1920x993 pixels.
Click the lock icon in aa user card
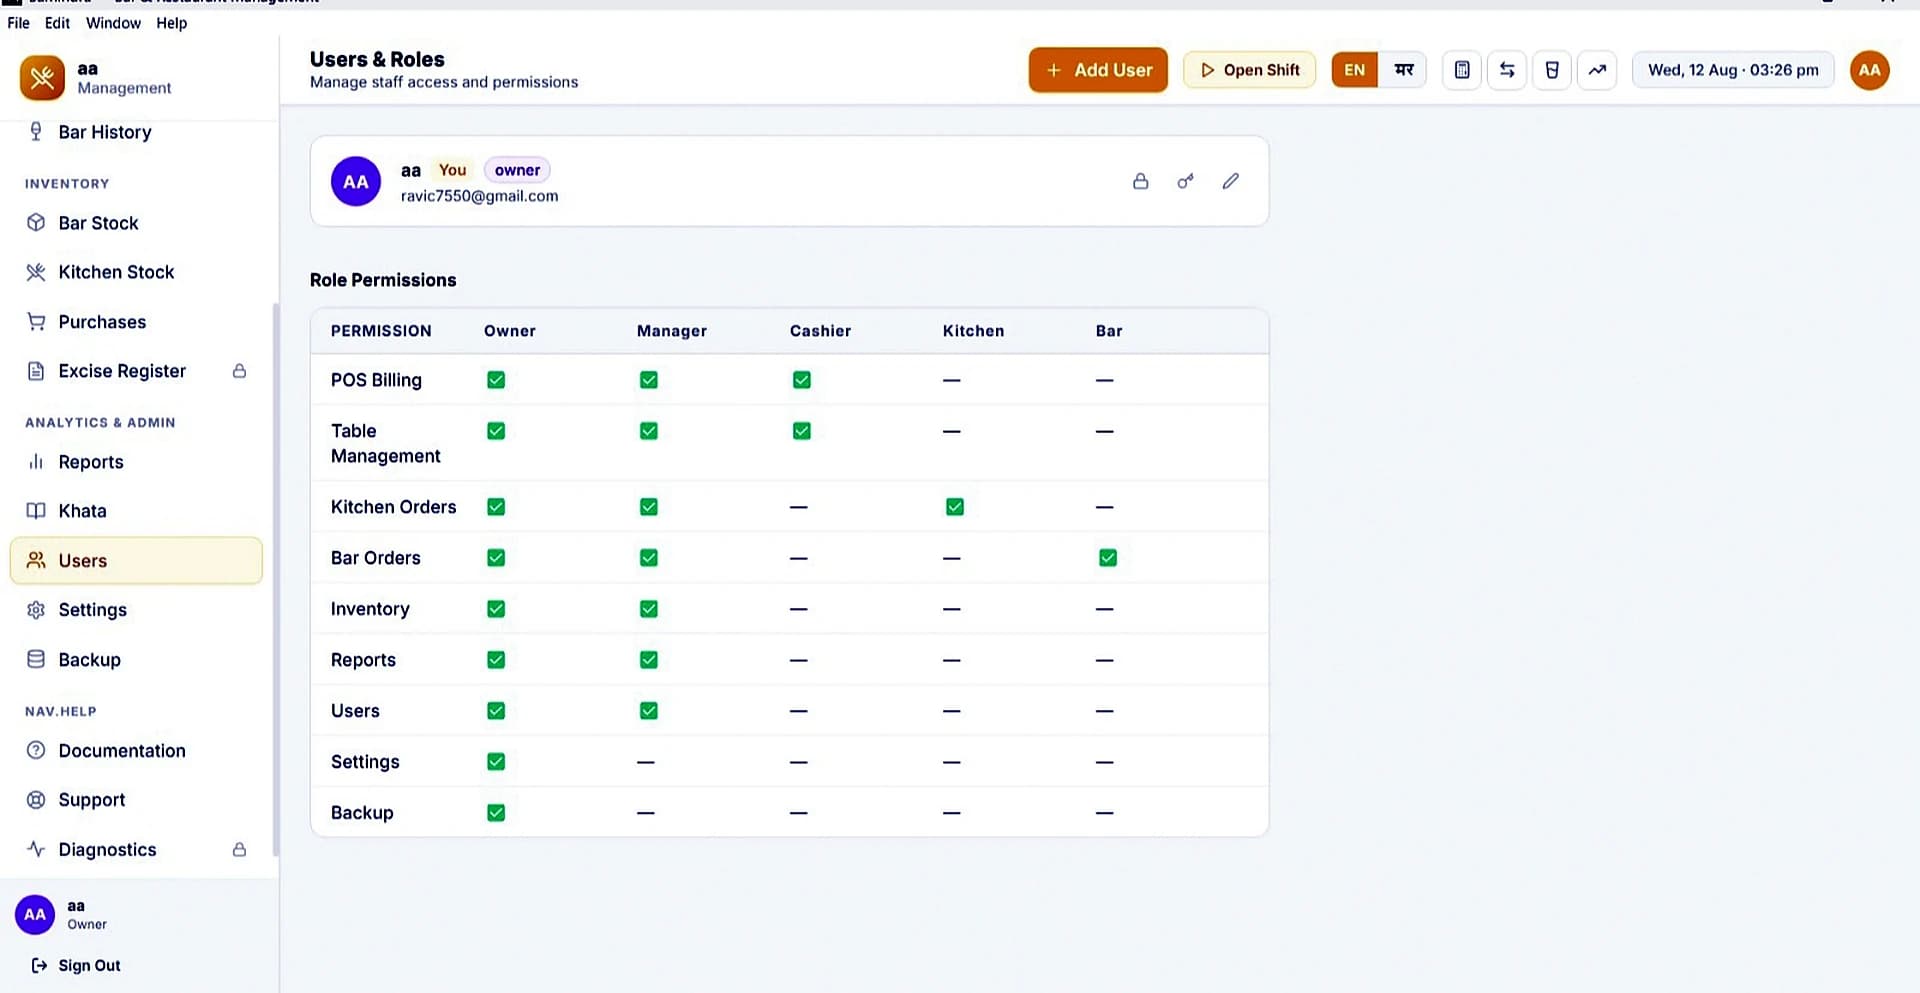pos(1140,181)
